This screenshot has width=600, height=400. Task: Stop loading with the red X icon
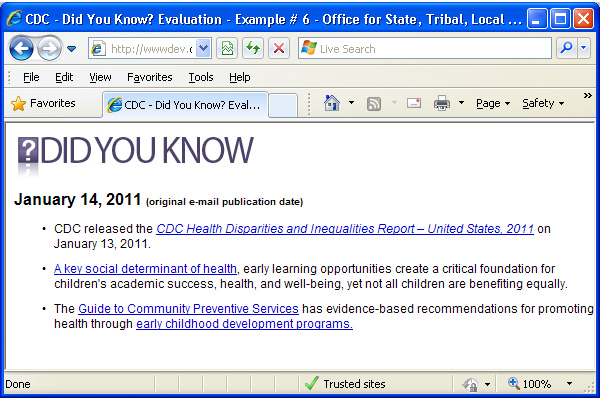[279, 49]
